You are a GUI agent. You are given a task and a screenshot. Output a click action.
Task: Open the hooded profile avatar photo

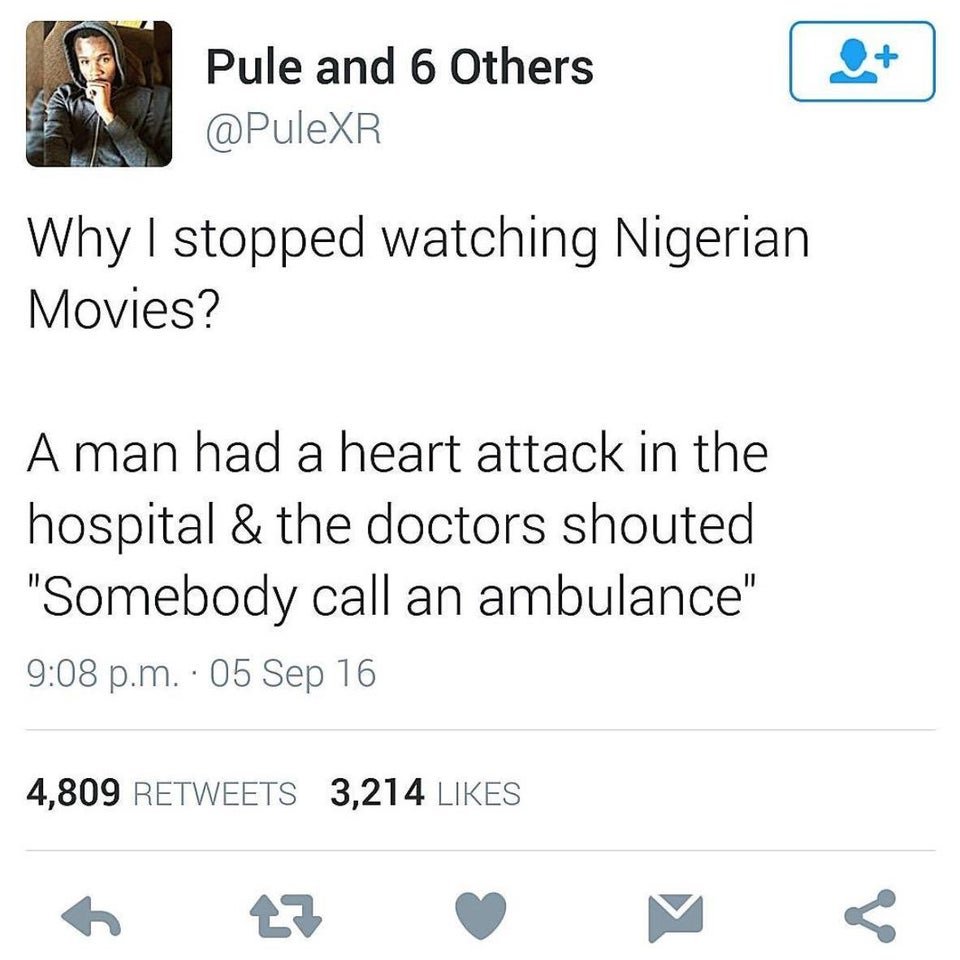pos(99,94)
